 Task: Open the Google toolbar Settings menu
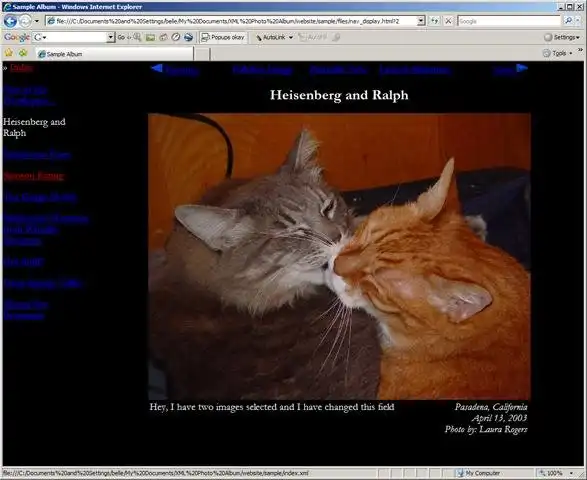[x=562, y=37]
